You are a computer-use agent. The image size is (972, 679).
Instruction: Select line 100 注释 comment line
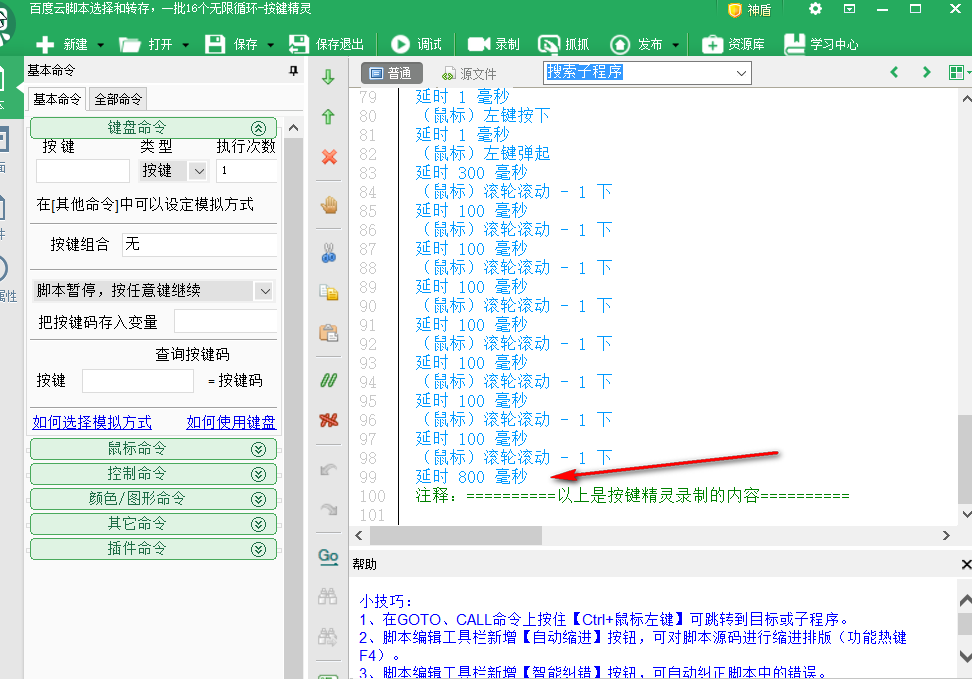632,496
